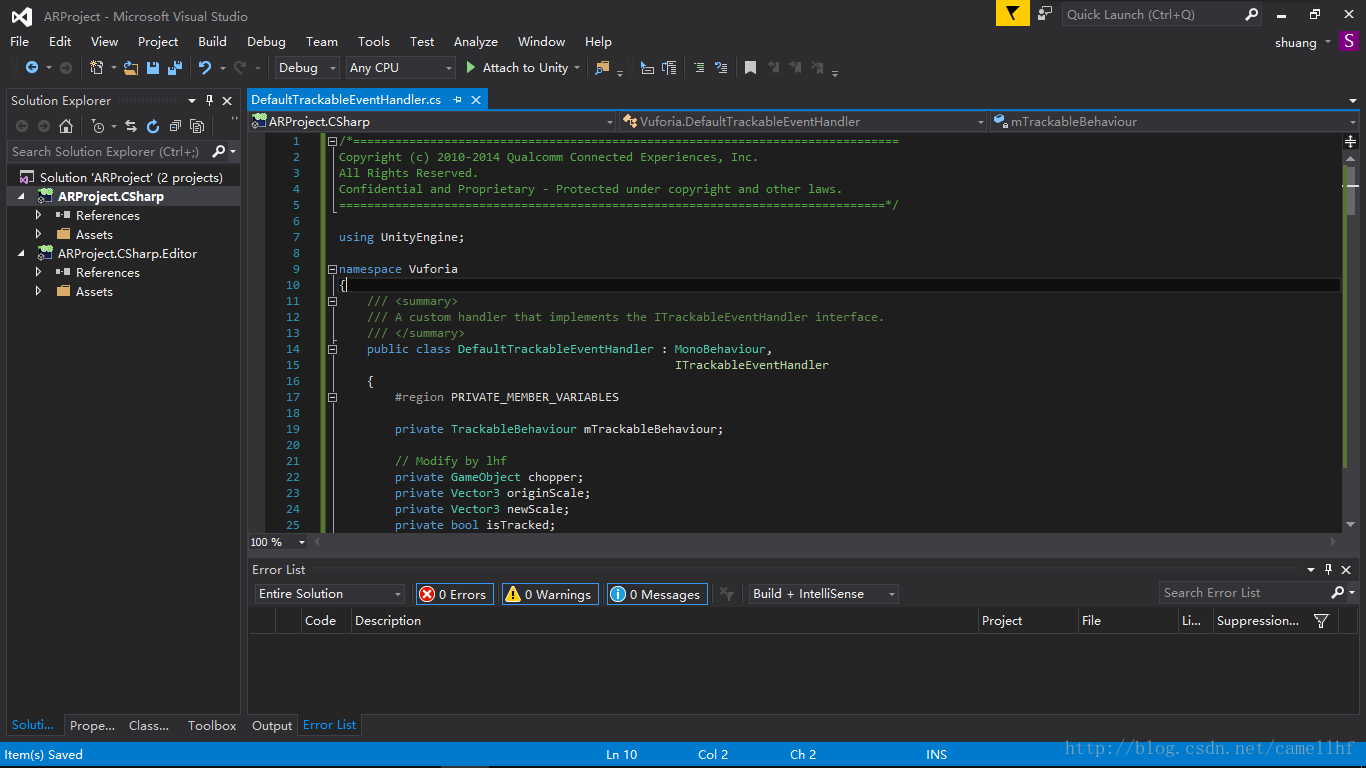Click the Search Error List field

(1245, 593)
